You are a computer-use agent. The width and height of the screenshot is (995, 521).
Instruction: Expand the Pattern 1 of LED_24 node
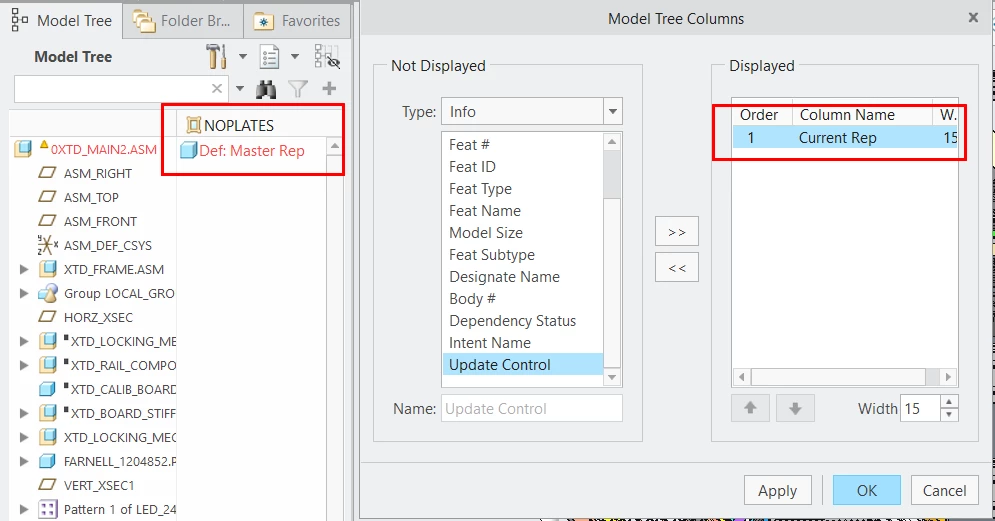point(24,510)
